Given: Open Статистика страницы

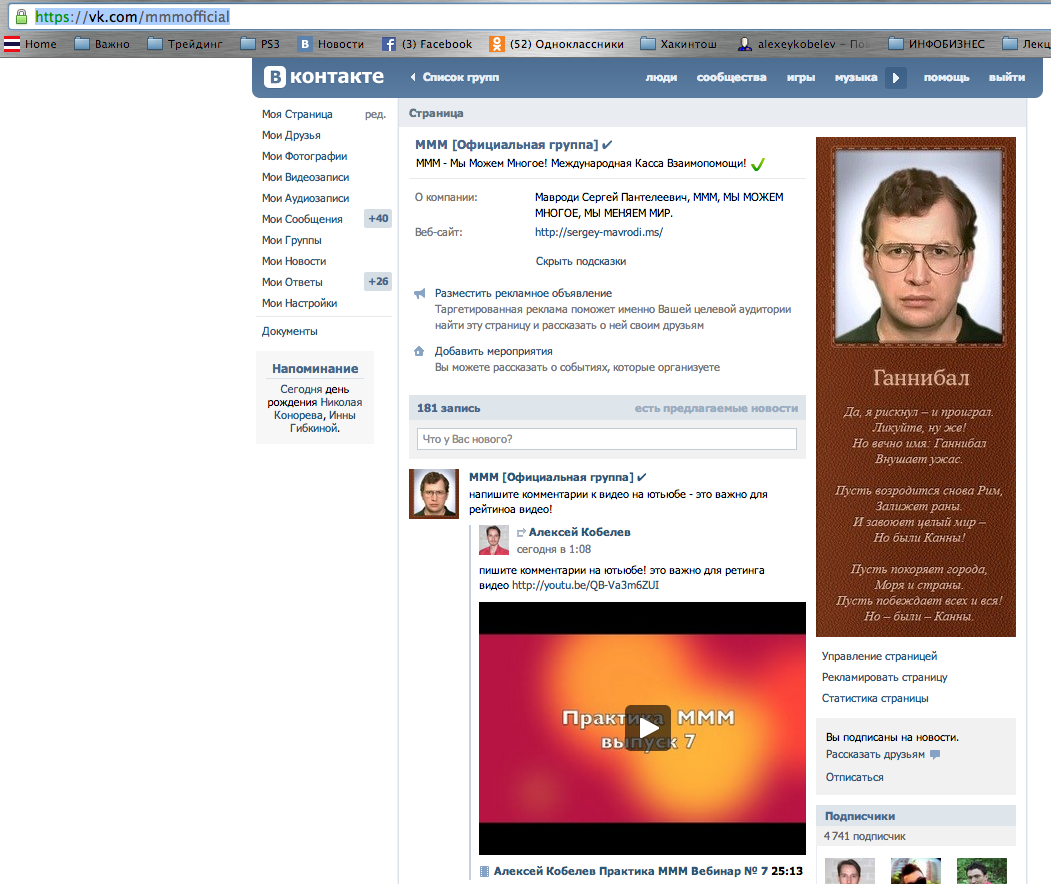Looking at the screenshot, I should click(875, 698).
